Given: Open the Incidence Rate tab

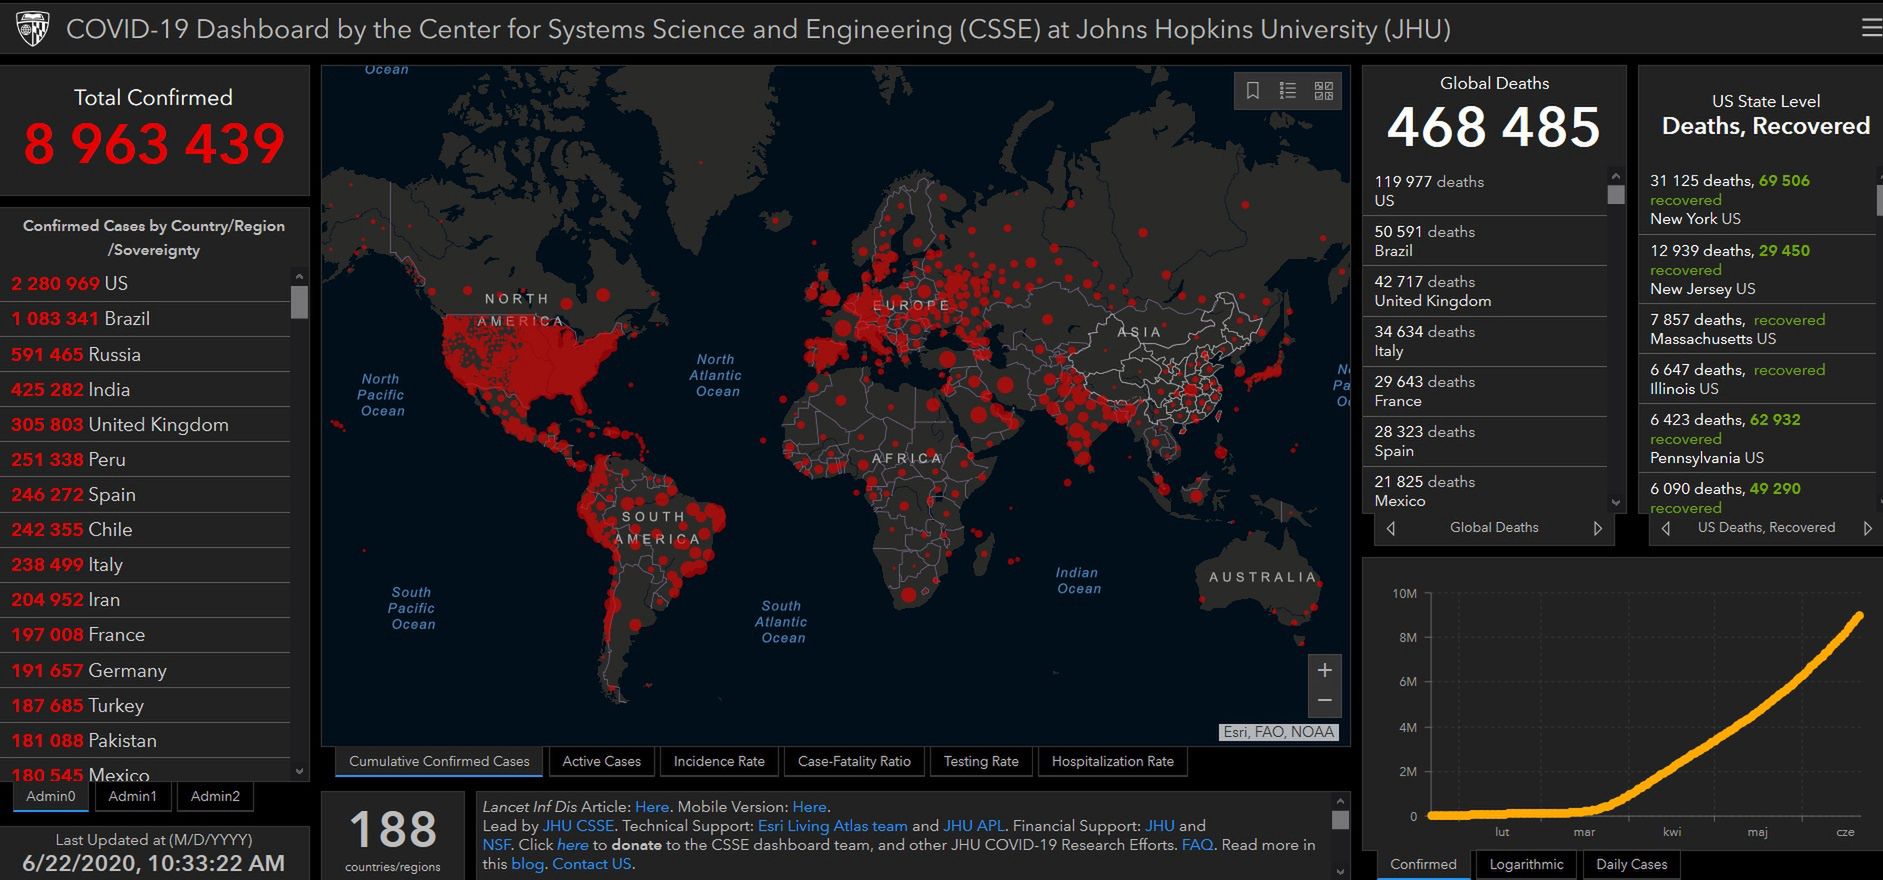Looking at the screenshot, I should point(719,762).
